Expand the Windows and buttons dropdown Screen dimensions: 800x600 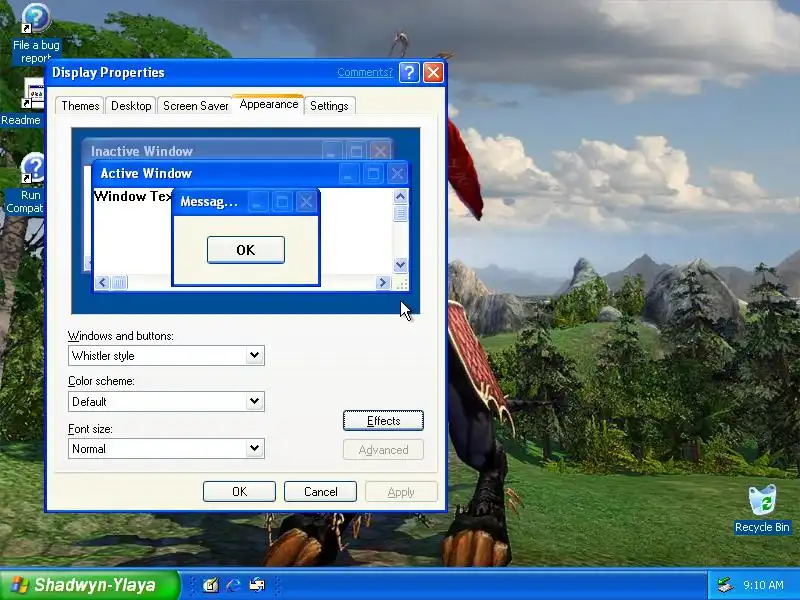click(254, 355)
